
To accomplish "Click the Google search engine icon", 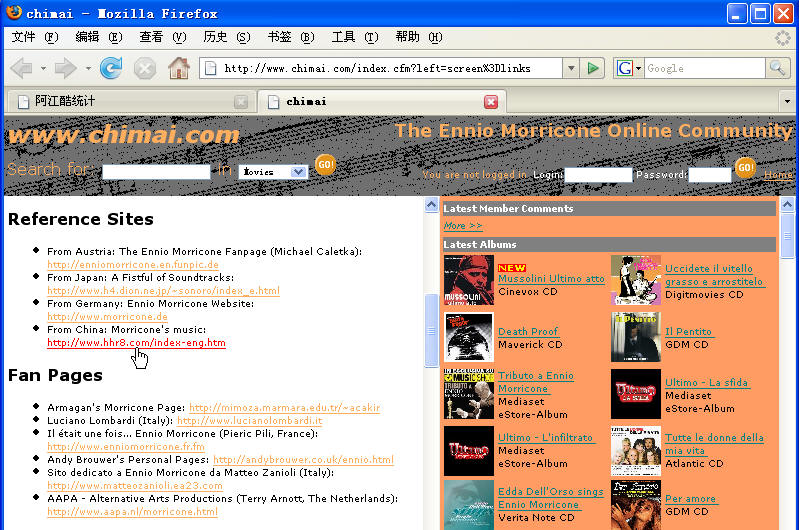I will click(x=624, y=68).
